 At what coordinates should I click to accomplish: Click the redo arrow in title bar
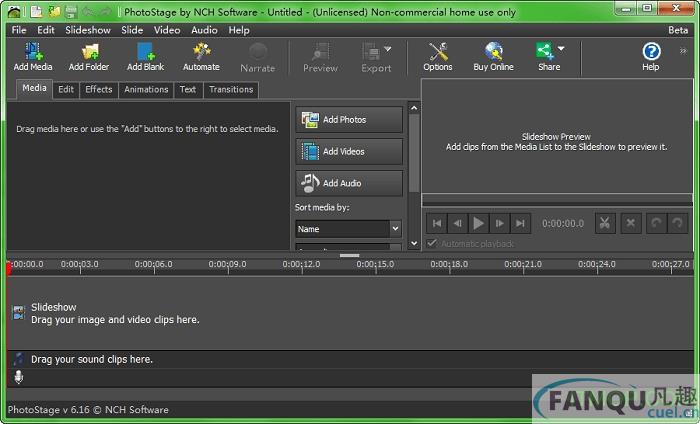click(x=106, y=11)
